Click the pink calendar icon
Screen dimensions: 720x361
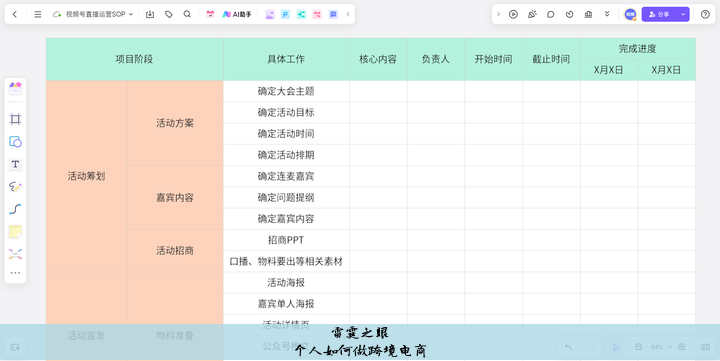point(210,14)
